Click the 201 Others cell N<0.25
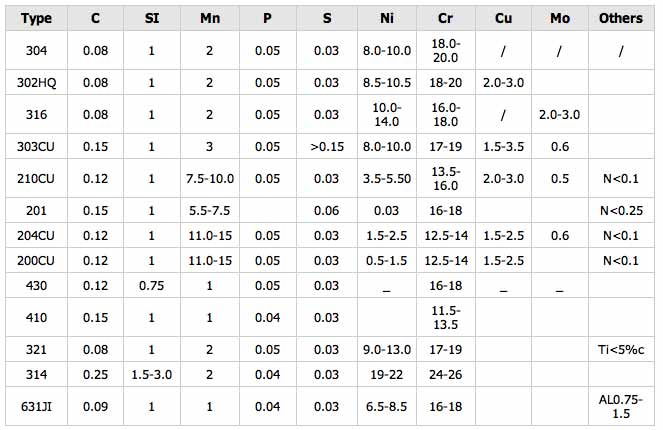This screenshot has width=663, height=430. (x=621, y=211)
